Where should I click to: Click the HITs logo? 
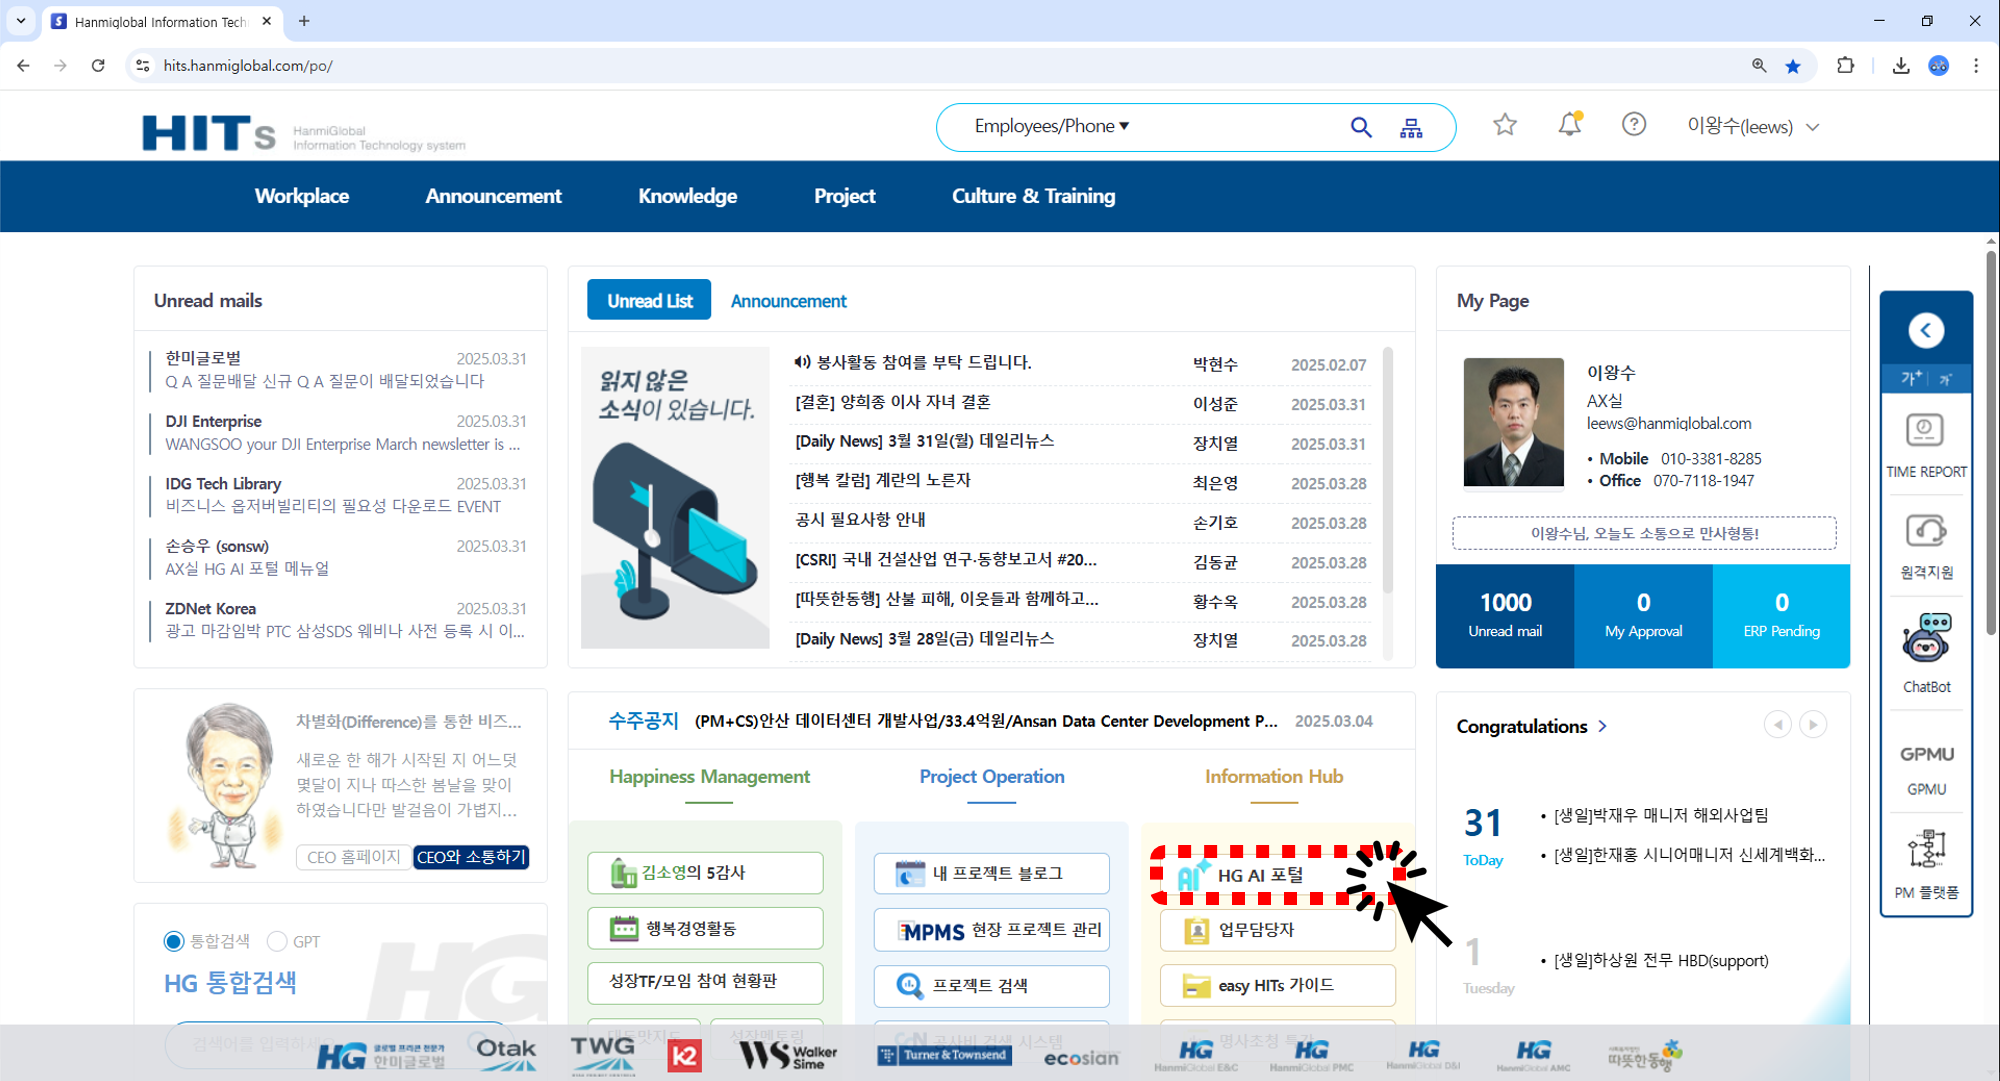[208, 132]
